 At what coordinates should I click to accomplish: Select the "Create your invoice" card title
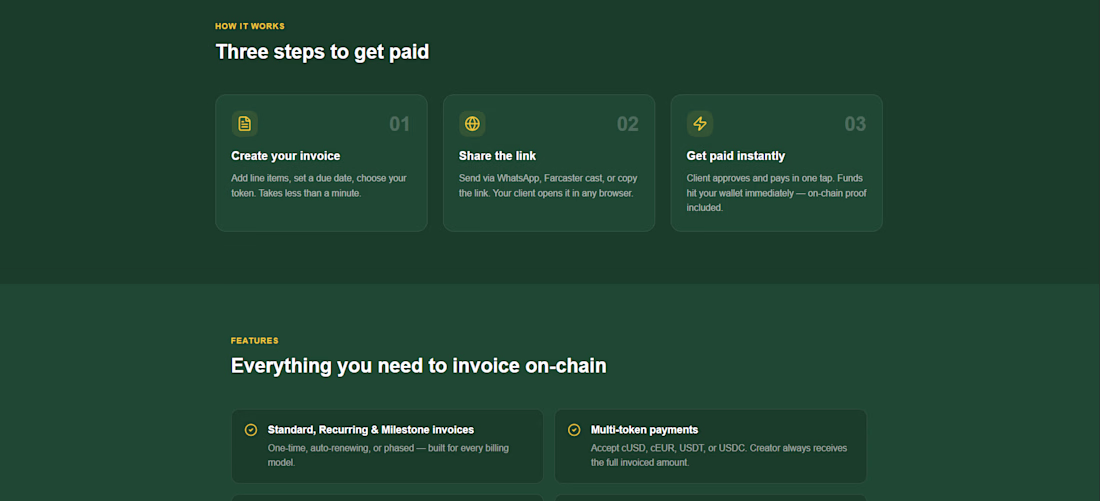286,156
